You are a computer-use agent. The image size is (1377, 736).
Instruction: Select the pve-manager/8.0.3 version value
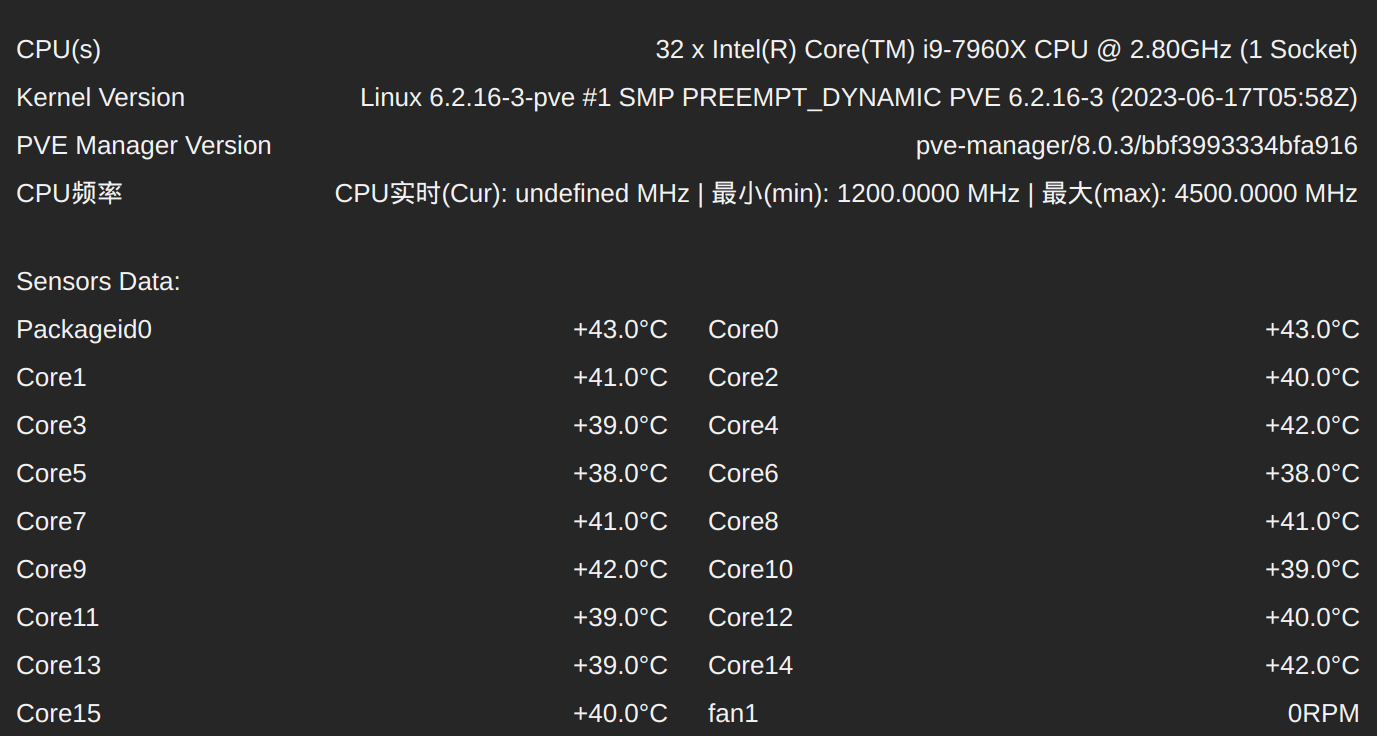pyautogui.click(x=1137, y=146)
